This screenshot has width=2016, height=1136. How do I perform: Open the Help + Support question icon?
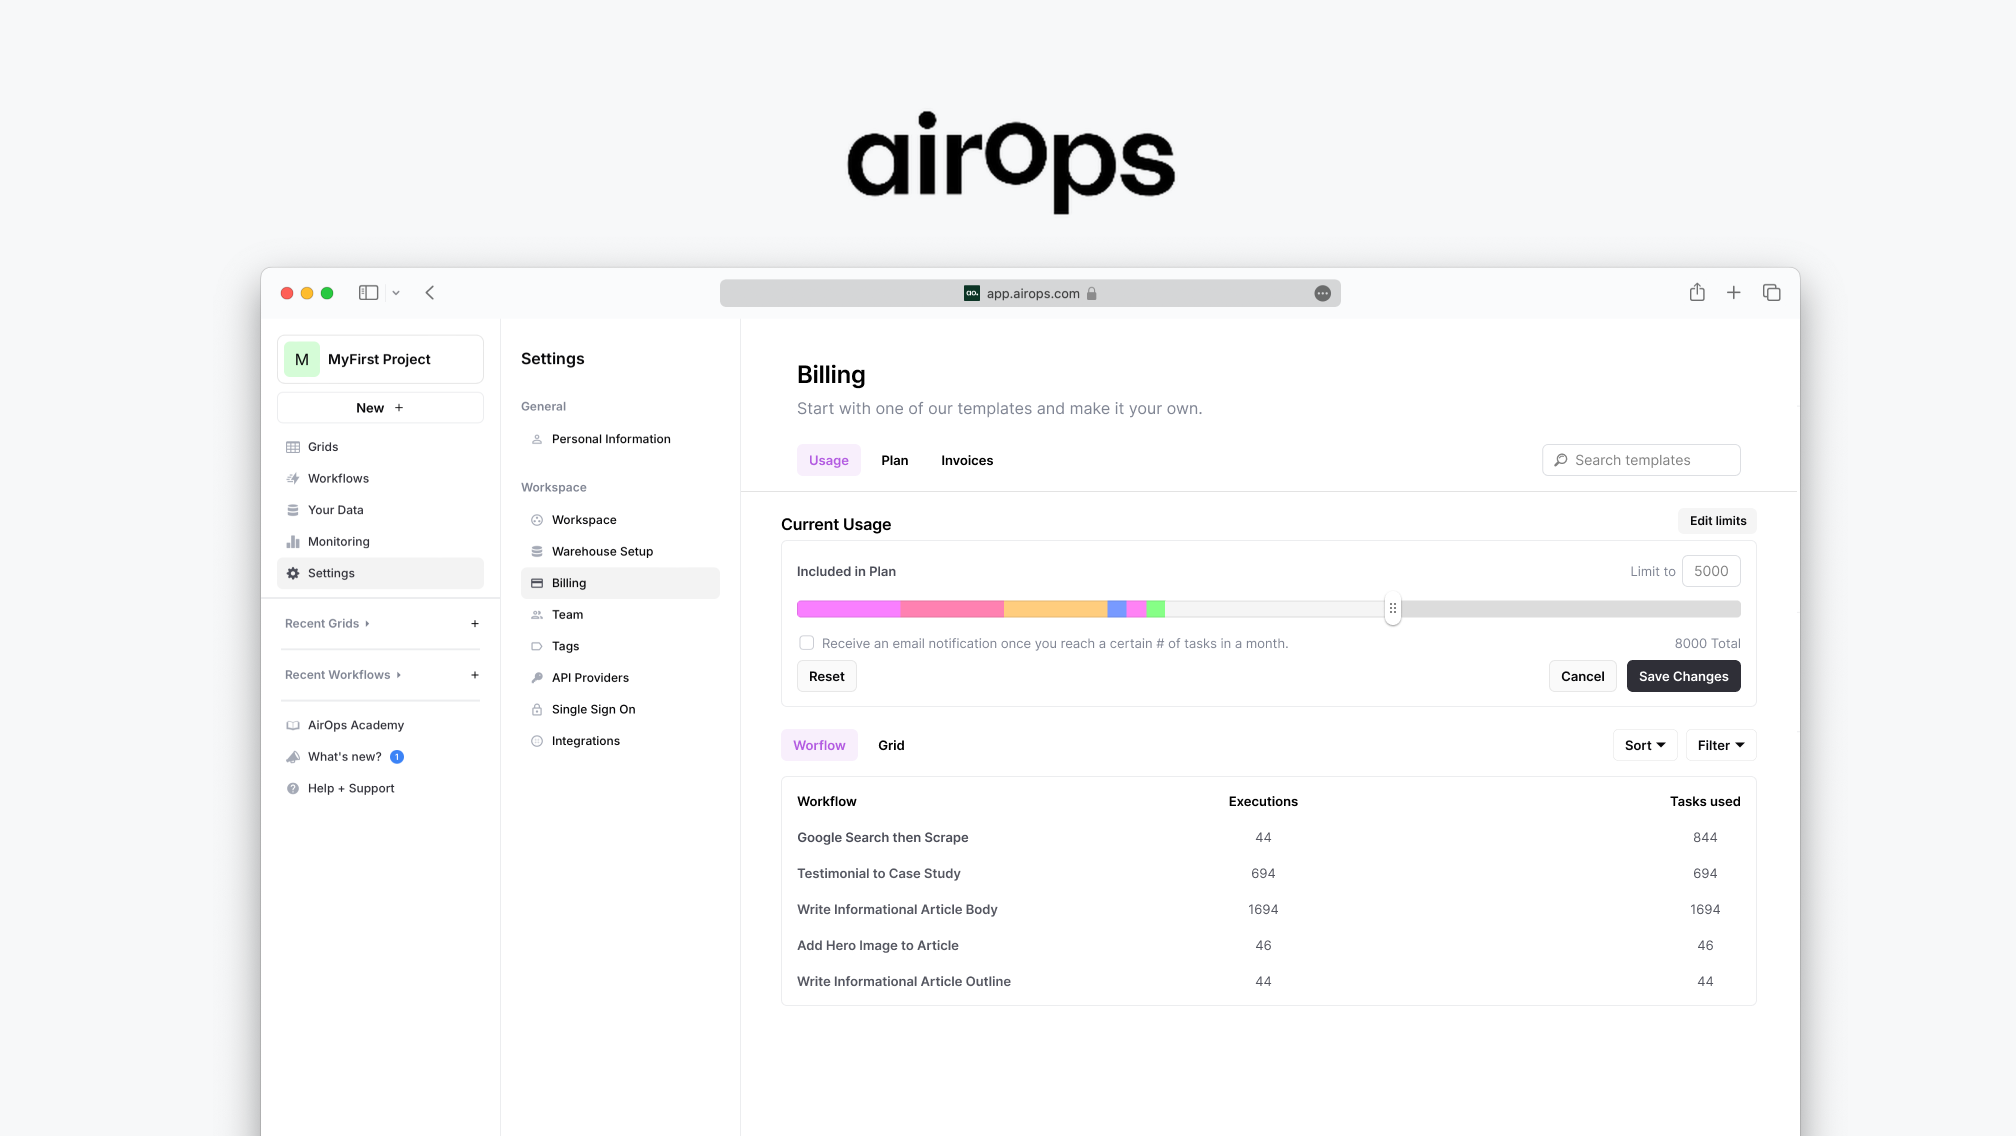click(x=293, y=789)
